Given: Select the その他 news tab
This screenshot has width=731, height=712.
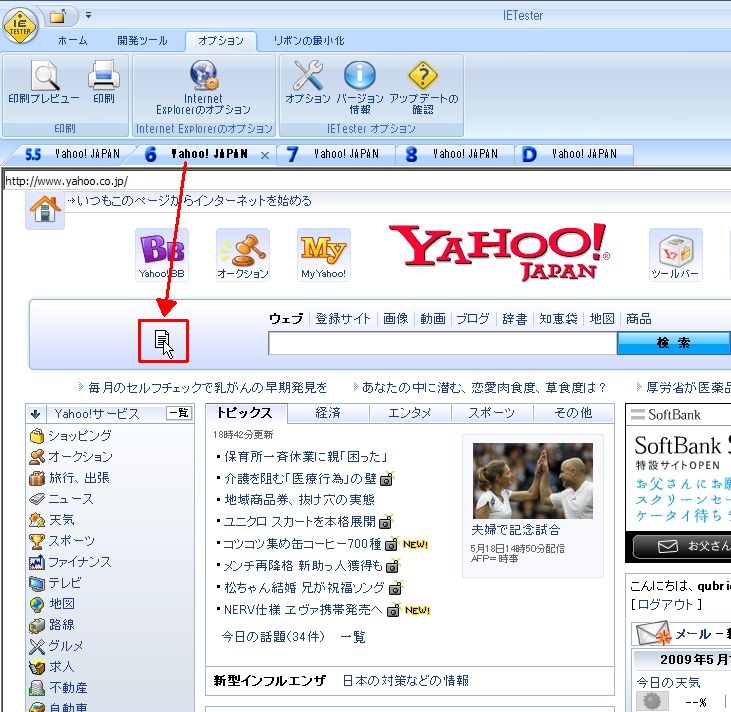Looking at the screenshot, I should (x=573, y=413).
